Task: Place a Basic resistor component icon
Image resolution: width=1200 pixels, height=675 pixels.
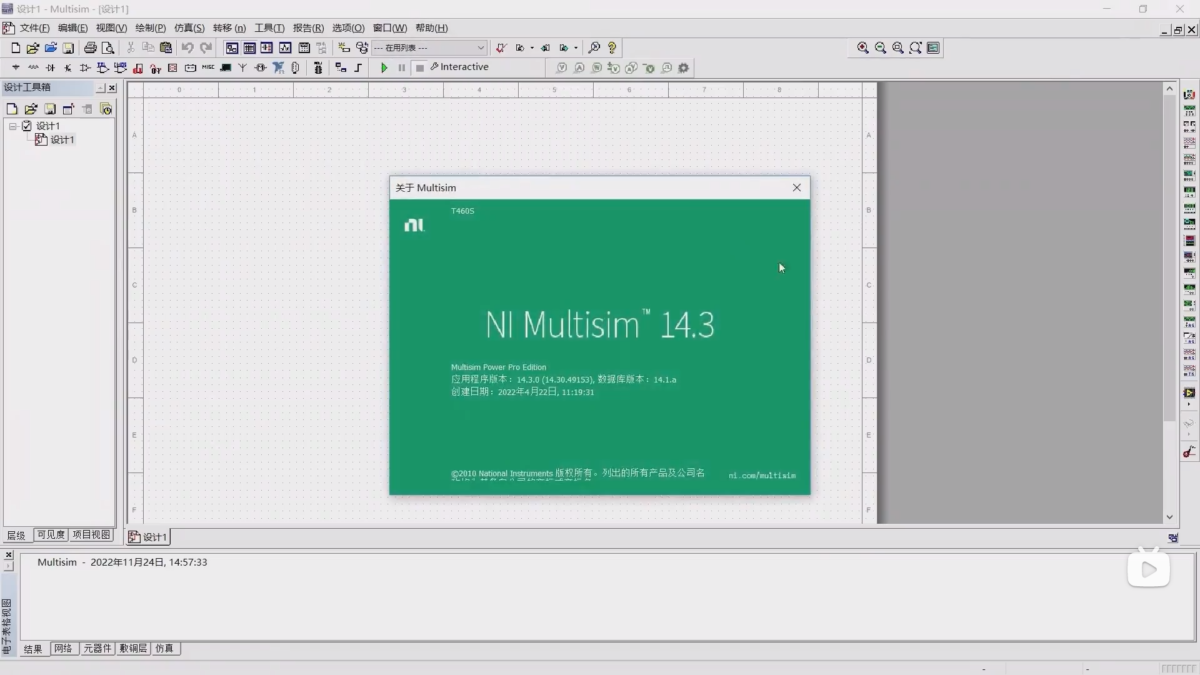Action: pyautogui.click(x=33, y=68)
